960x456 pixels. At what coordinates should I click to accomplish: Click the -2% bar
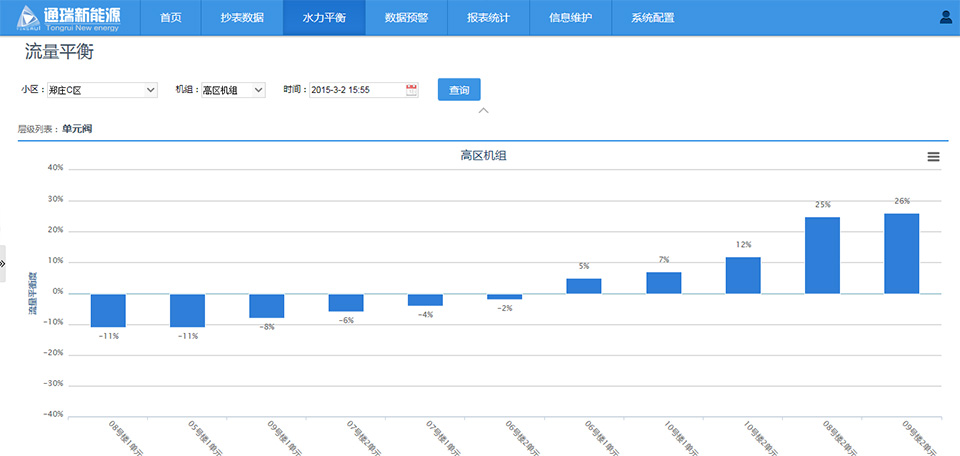click(x=504, y=297)
